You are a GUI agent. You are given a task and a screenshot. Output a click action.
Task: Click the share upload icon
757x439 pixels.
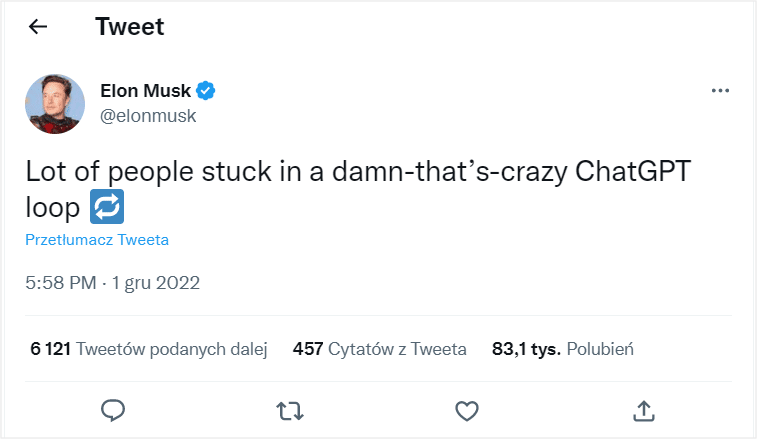pos(644,410)
